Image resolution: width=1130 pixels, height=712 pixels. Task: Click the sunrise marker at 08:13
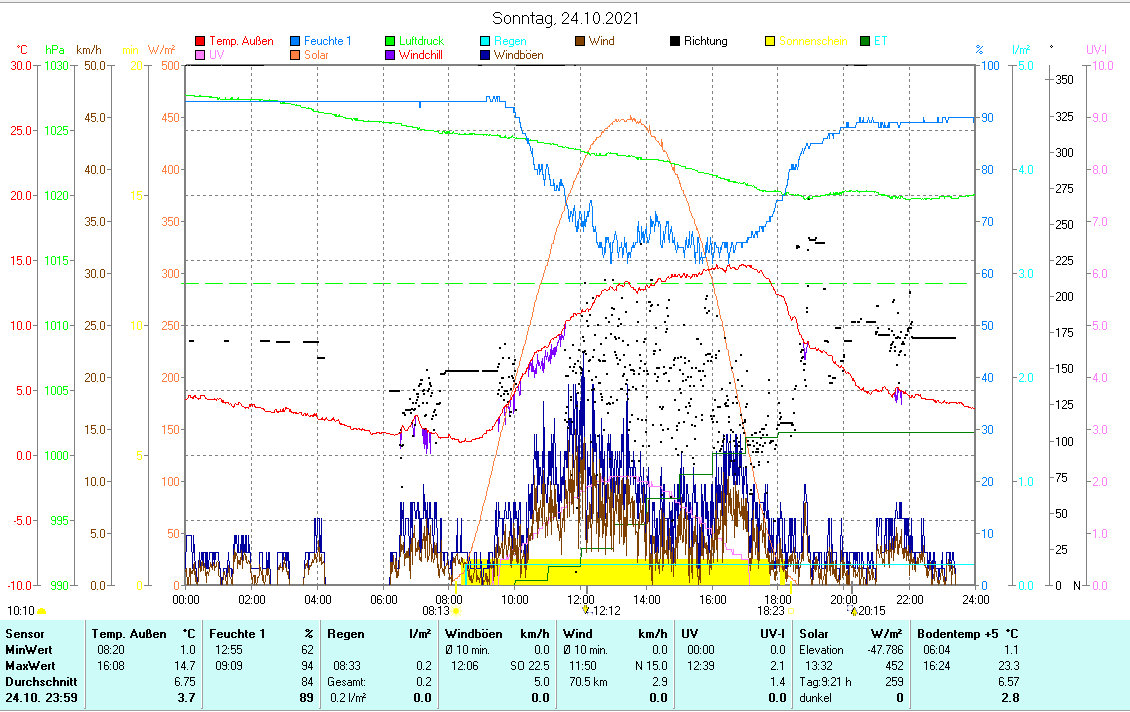[x=457, y=610]
